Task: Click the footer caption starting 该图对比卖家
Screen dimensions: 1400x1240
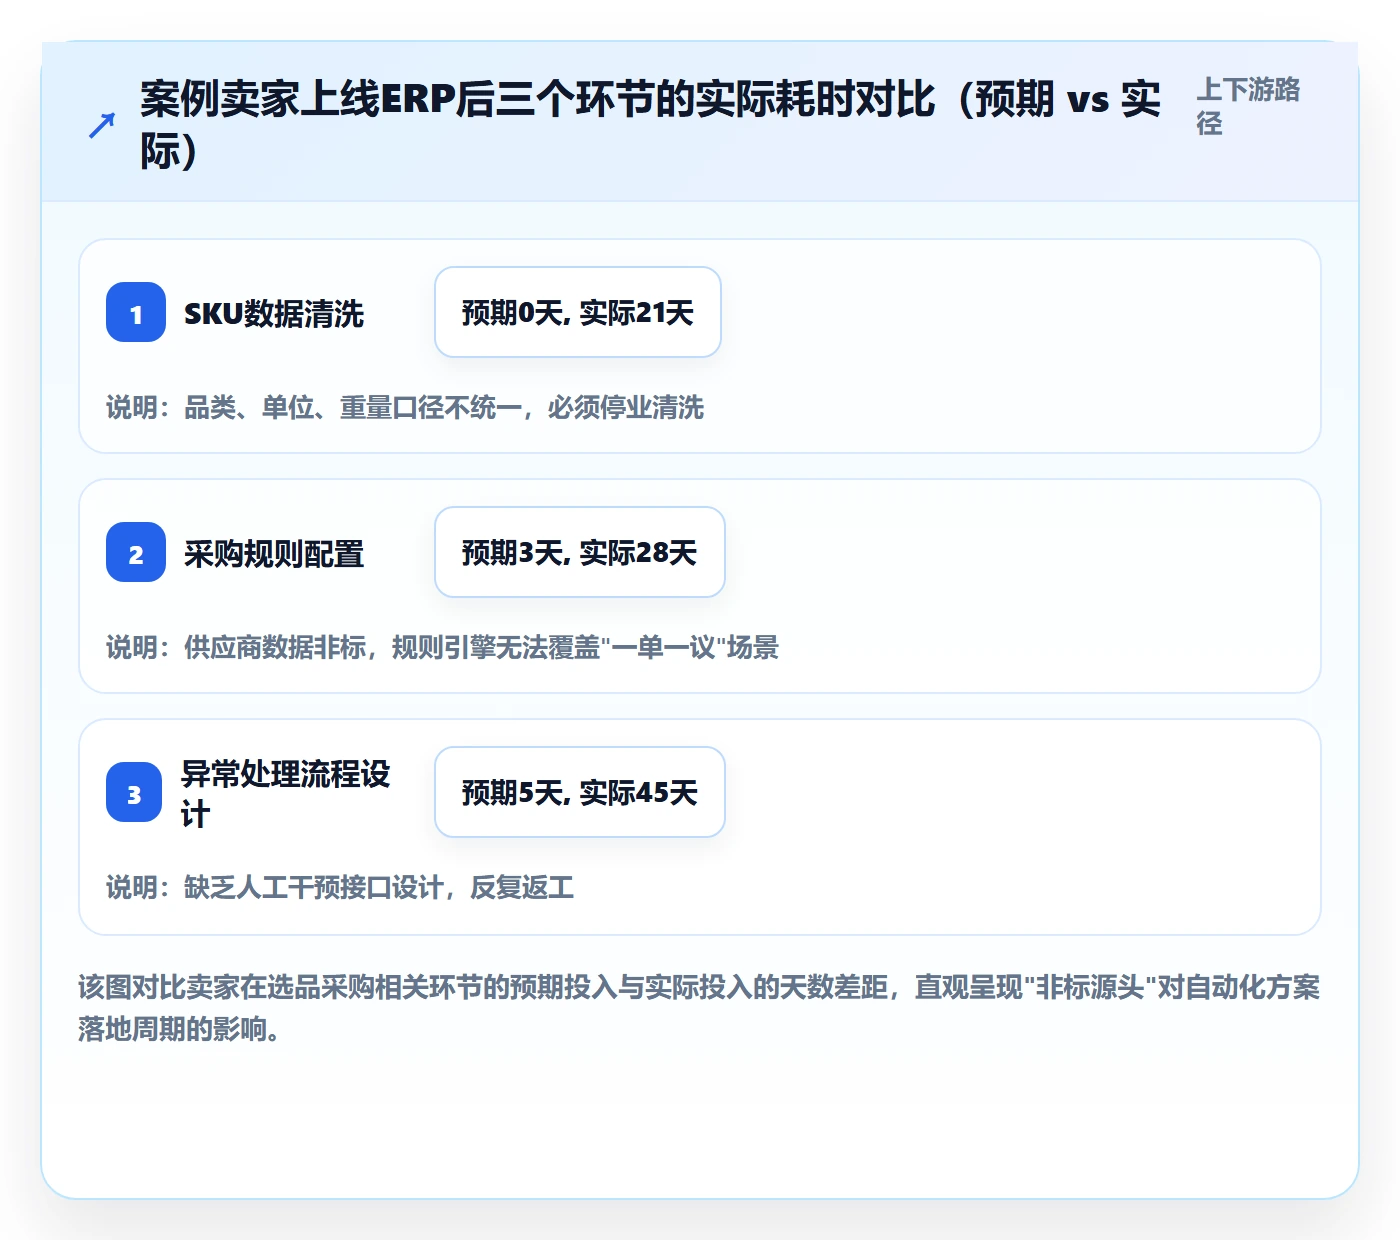Action: (699, 1008)
